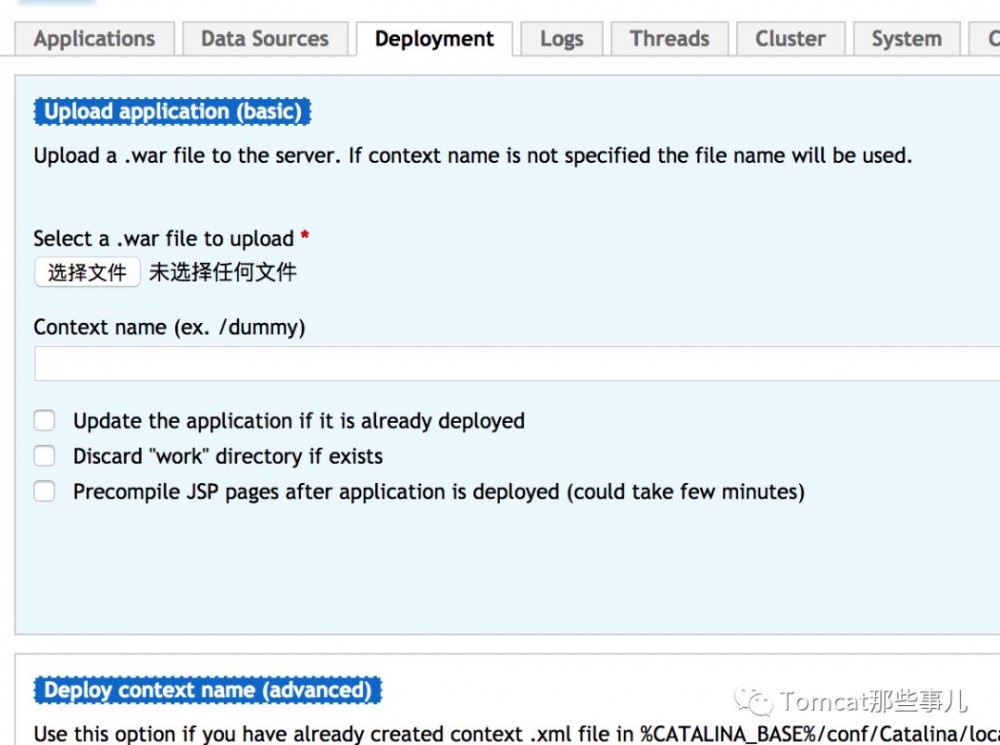Tick Discard "work" directory checkbox
This screenshot has height=745, width=1000.
(45, 456)
